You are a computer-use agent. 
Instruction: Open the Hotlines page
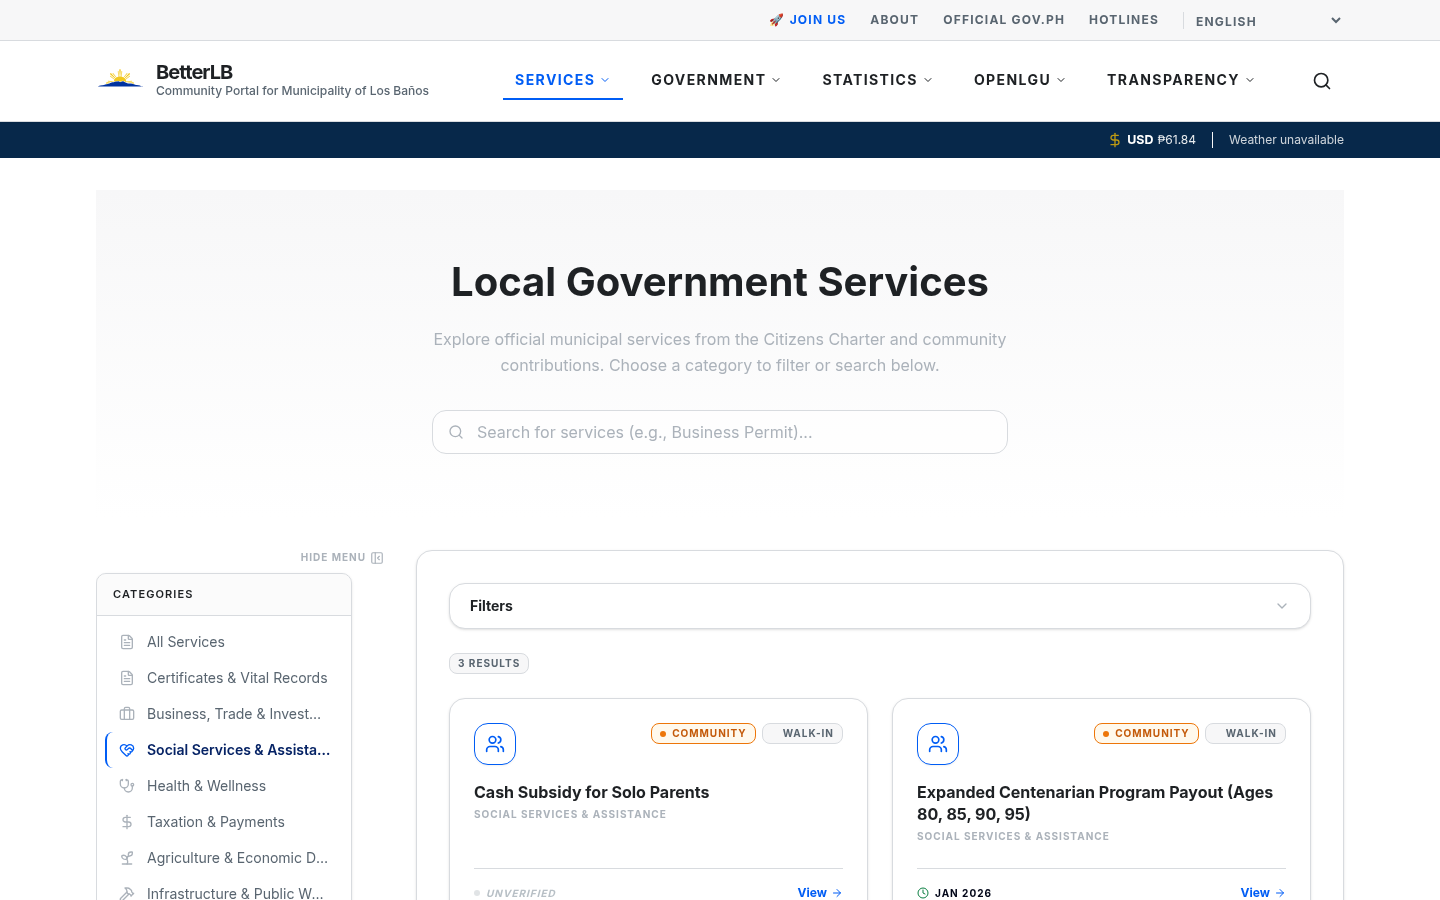click(1124, 20)
